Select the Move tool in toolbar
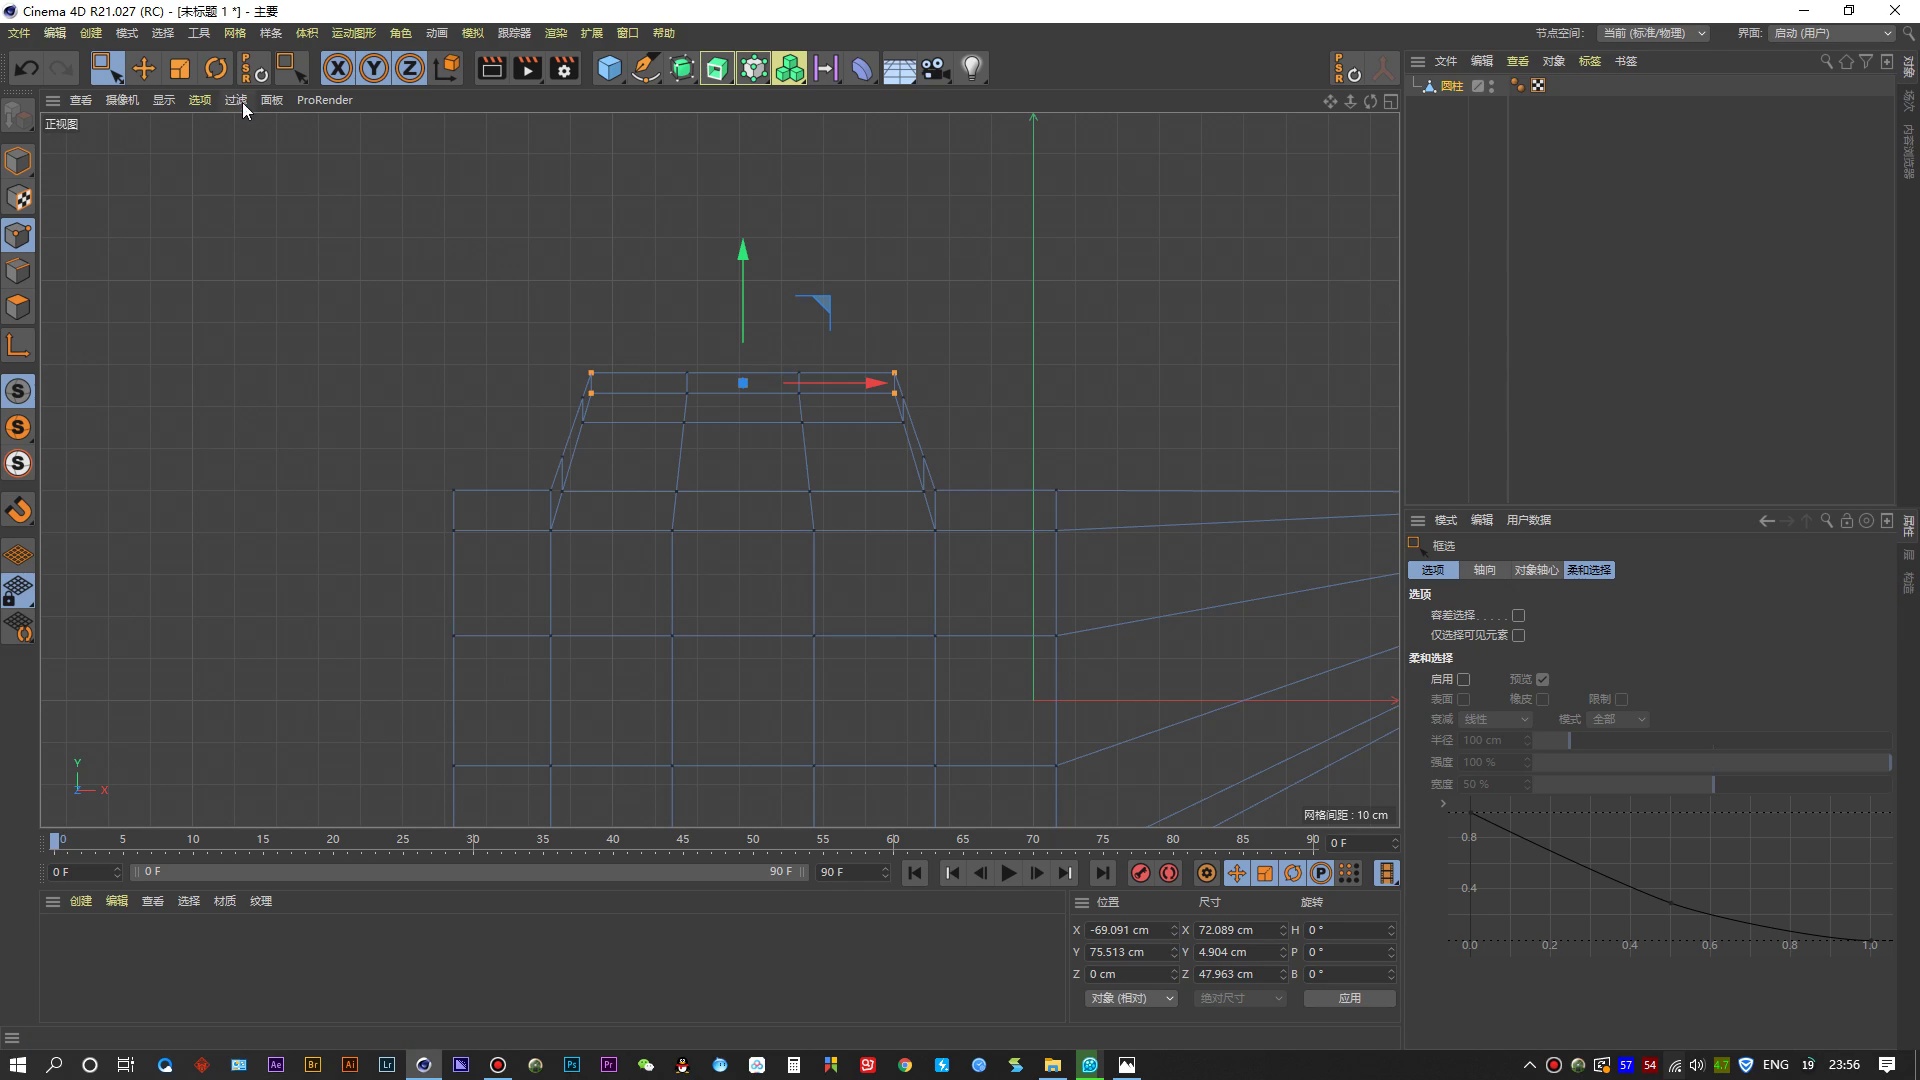Viewport: 1920px width, 1080px height. pyautogui.click(x=144, y=68)
